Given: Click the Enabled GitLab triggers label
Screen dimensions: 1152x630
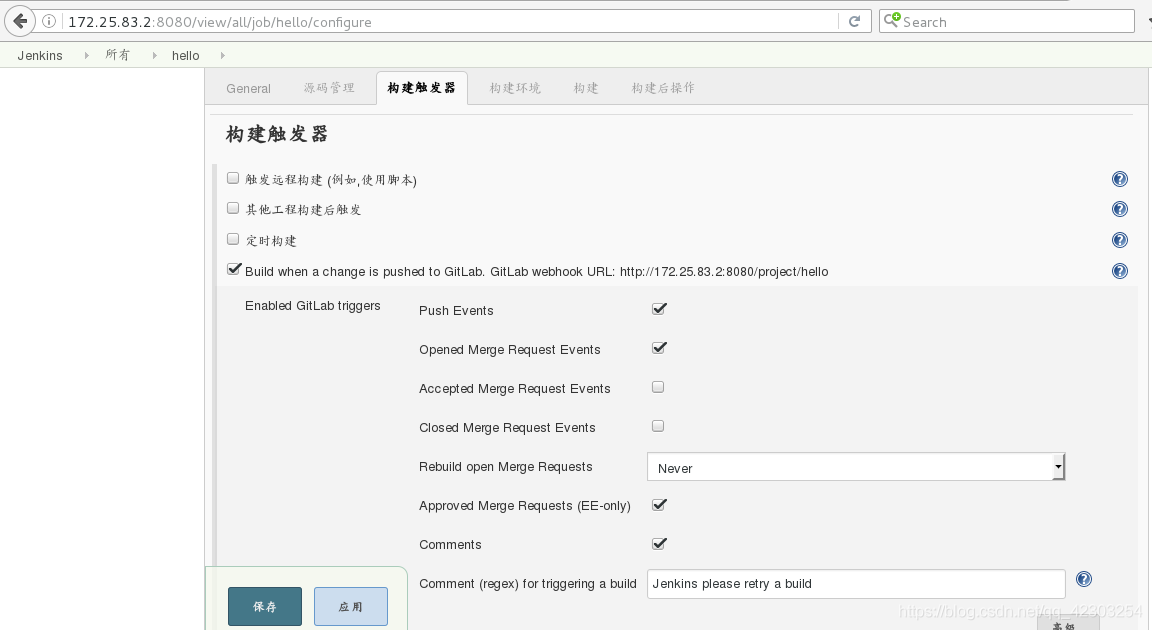Looking at the screenshot, I should (x=313, y=305).
